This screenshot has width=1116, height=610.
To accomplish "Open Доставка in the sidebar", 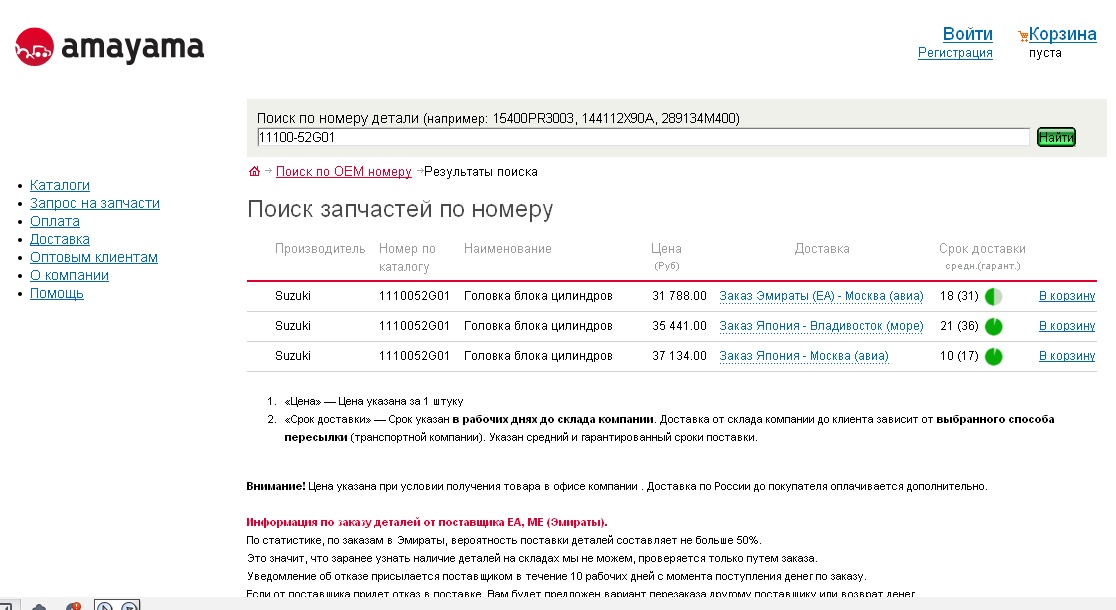I will click(60, 239).
